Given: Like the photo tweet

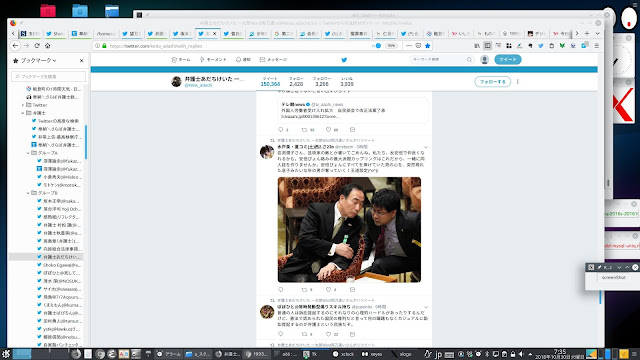Looking at the screenshot, I should (329, 289).
